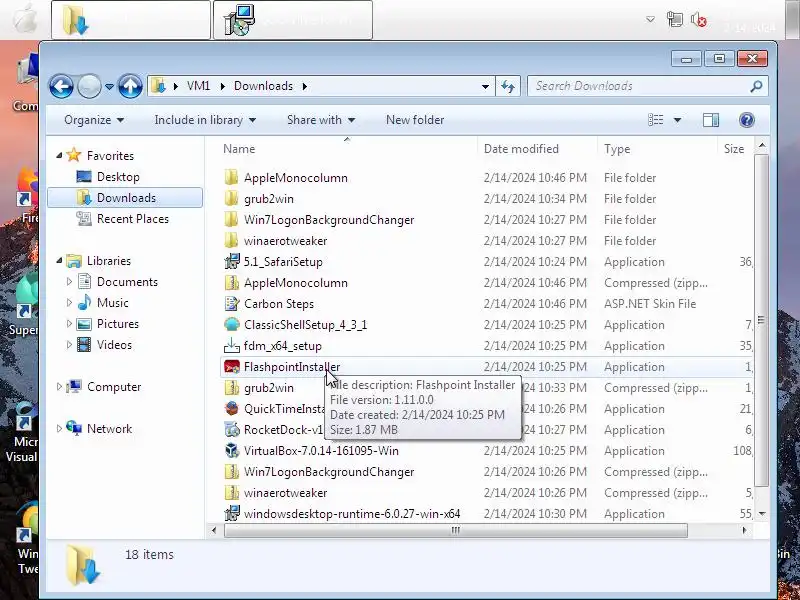Image resolution: width=800 pixels, height=600 pixels.
Task: Sort by the Size column header
Action: [x=734, y=149]
